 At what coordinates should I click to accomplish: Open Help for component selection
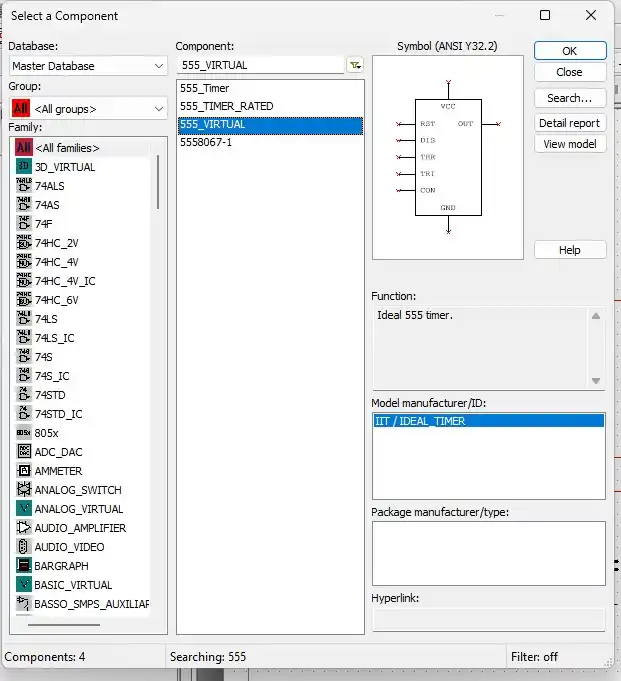click(x=570, y=250)
